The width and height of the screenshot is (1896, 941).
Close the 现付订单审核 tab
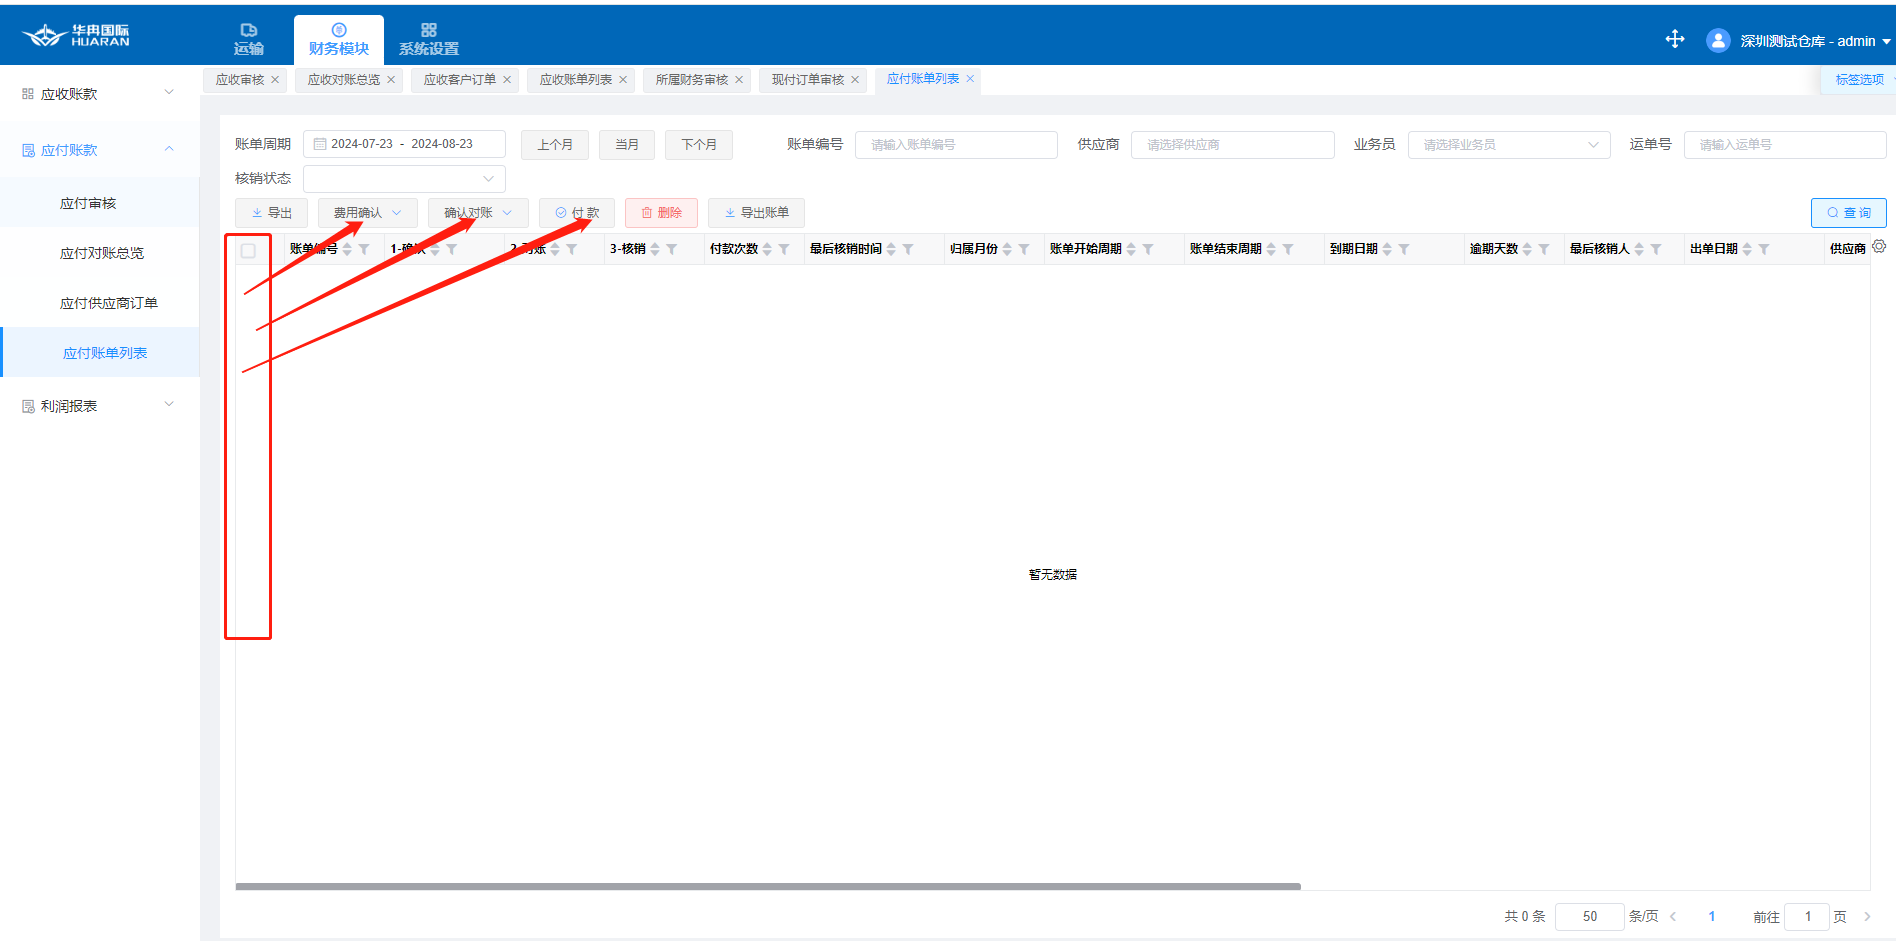click(x=855, y=80)
